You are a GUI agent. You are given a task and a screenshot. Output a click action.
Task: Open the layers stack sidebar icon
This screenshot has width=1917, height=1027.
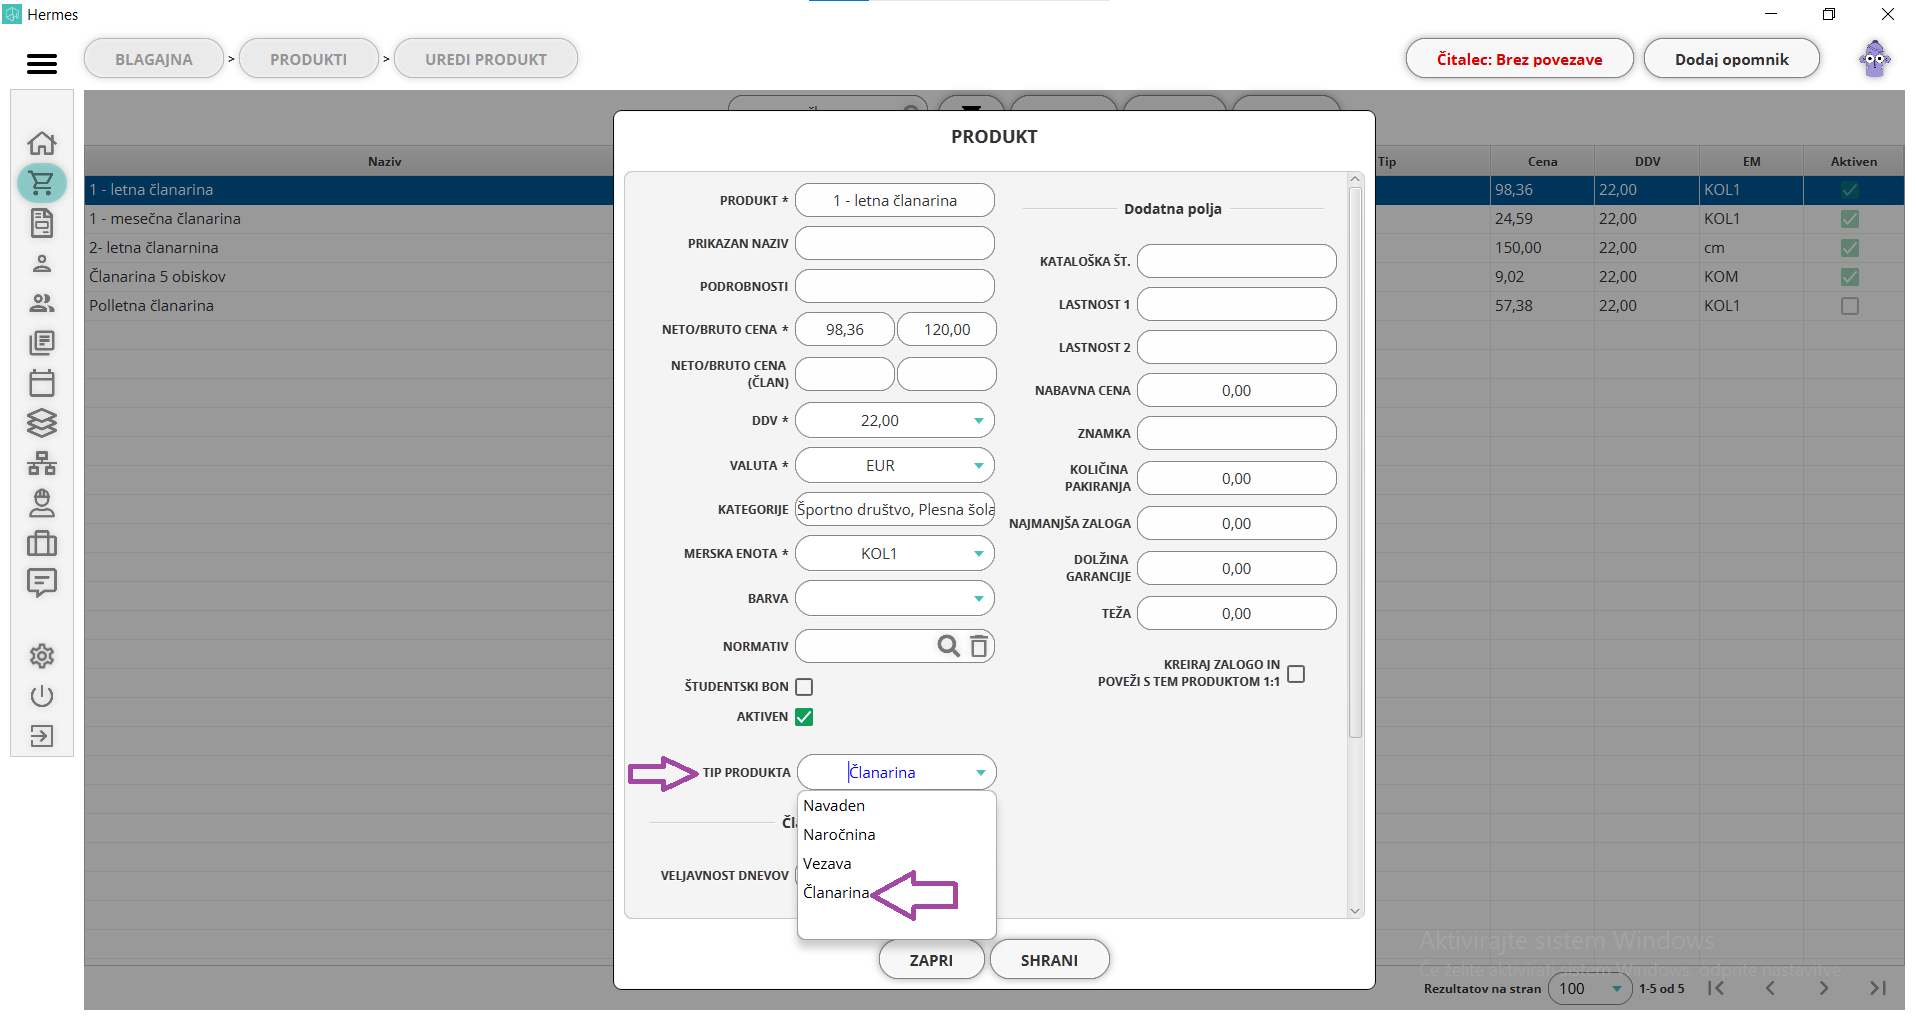click(x=42, y=423)
